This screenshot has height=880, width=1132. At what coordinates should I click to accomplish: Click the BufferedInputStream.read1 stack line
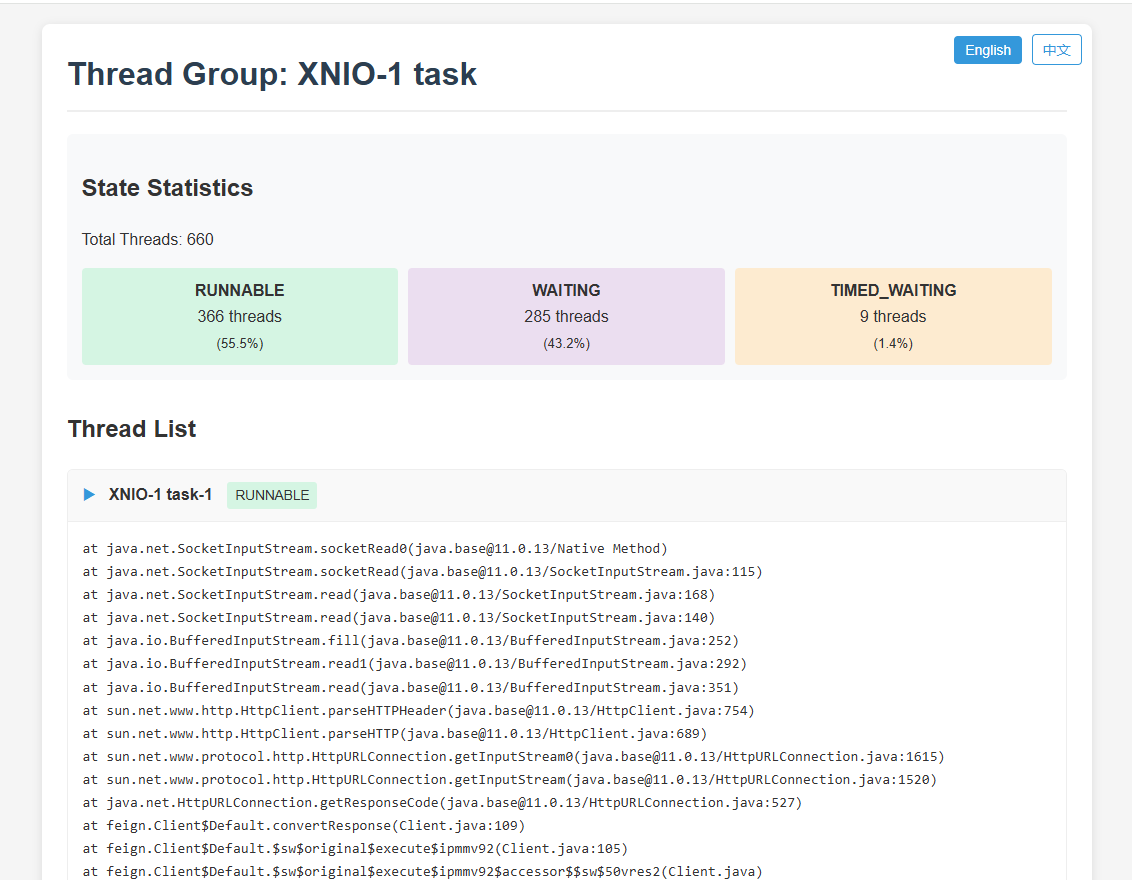(414, 664)
